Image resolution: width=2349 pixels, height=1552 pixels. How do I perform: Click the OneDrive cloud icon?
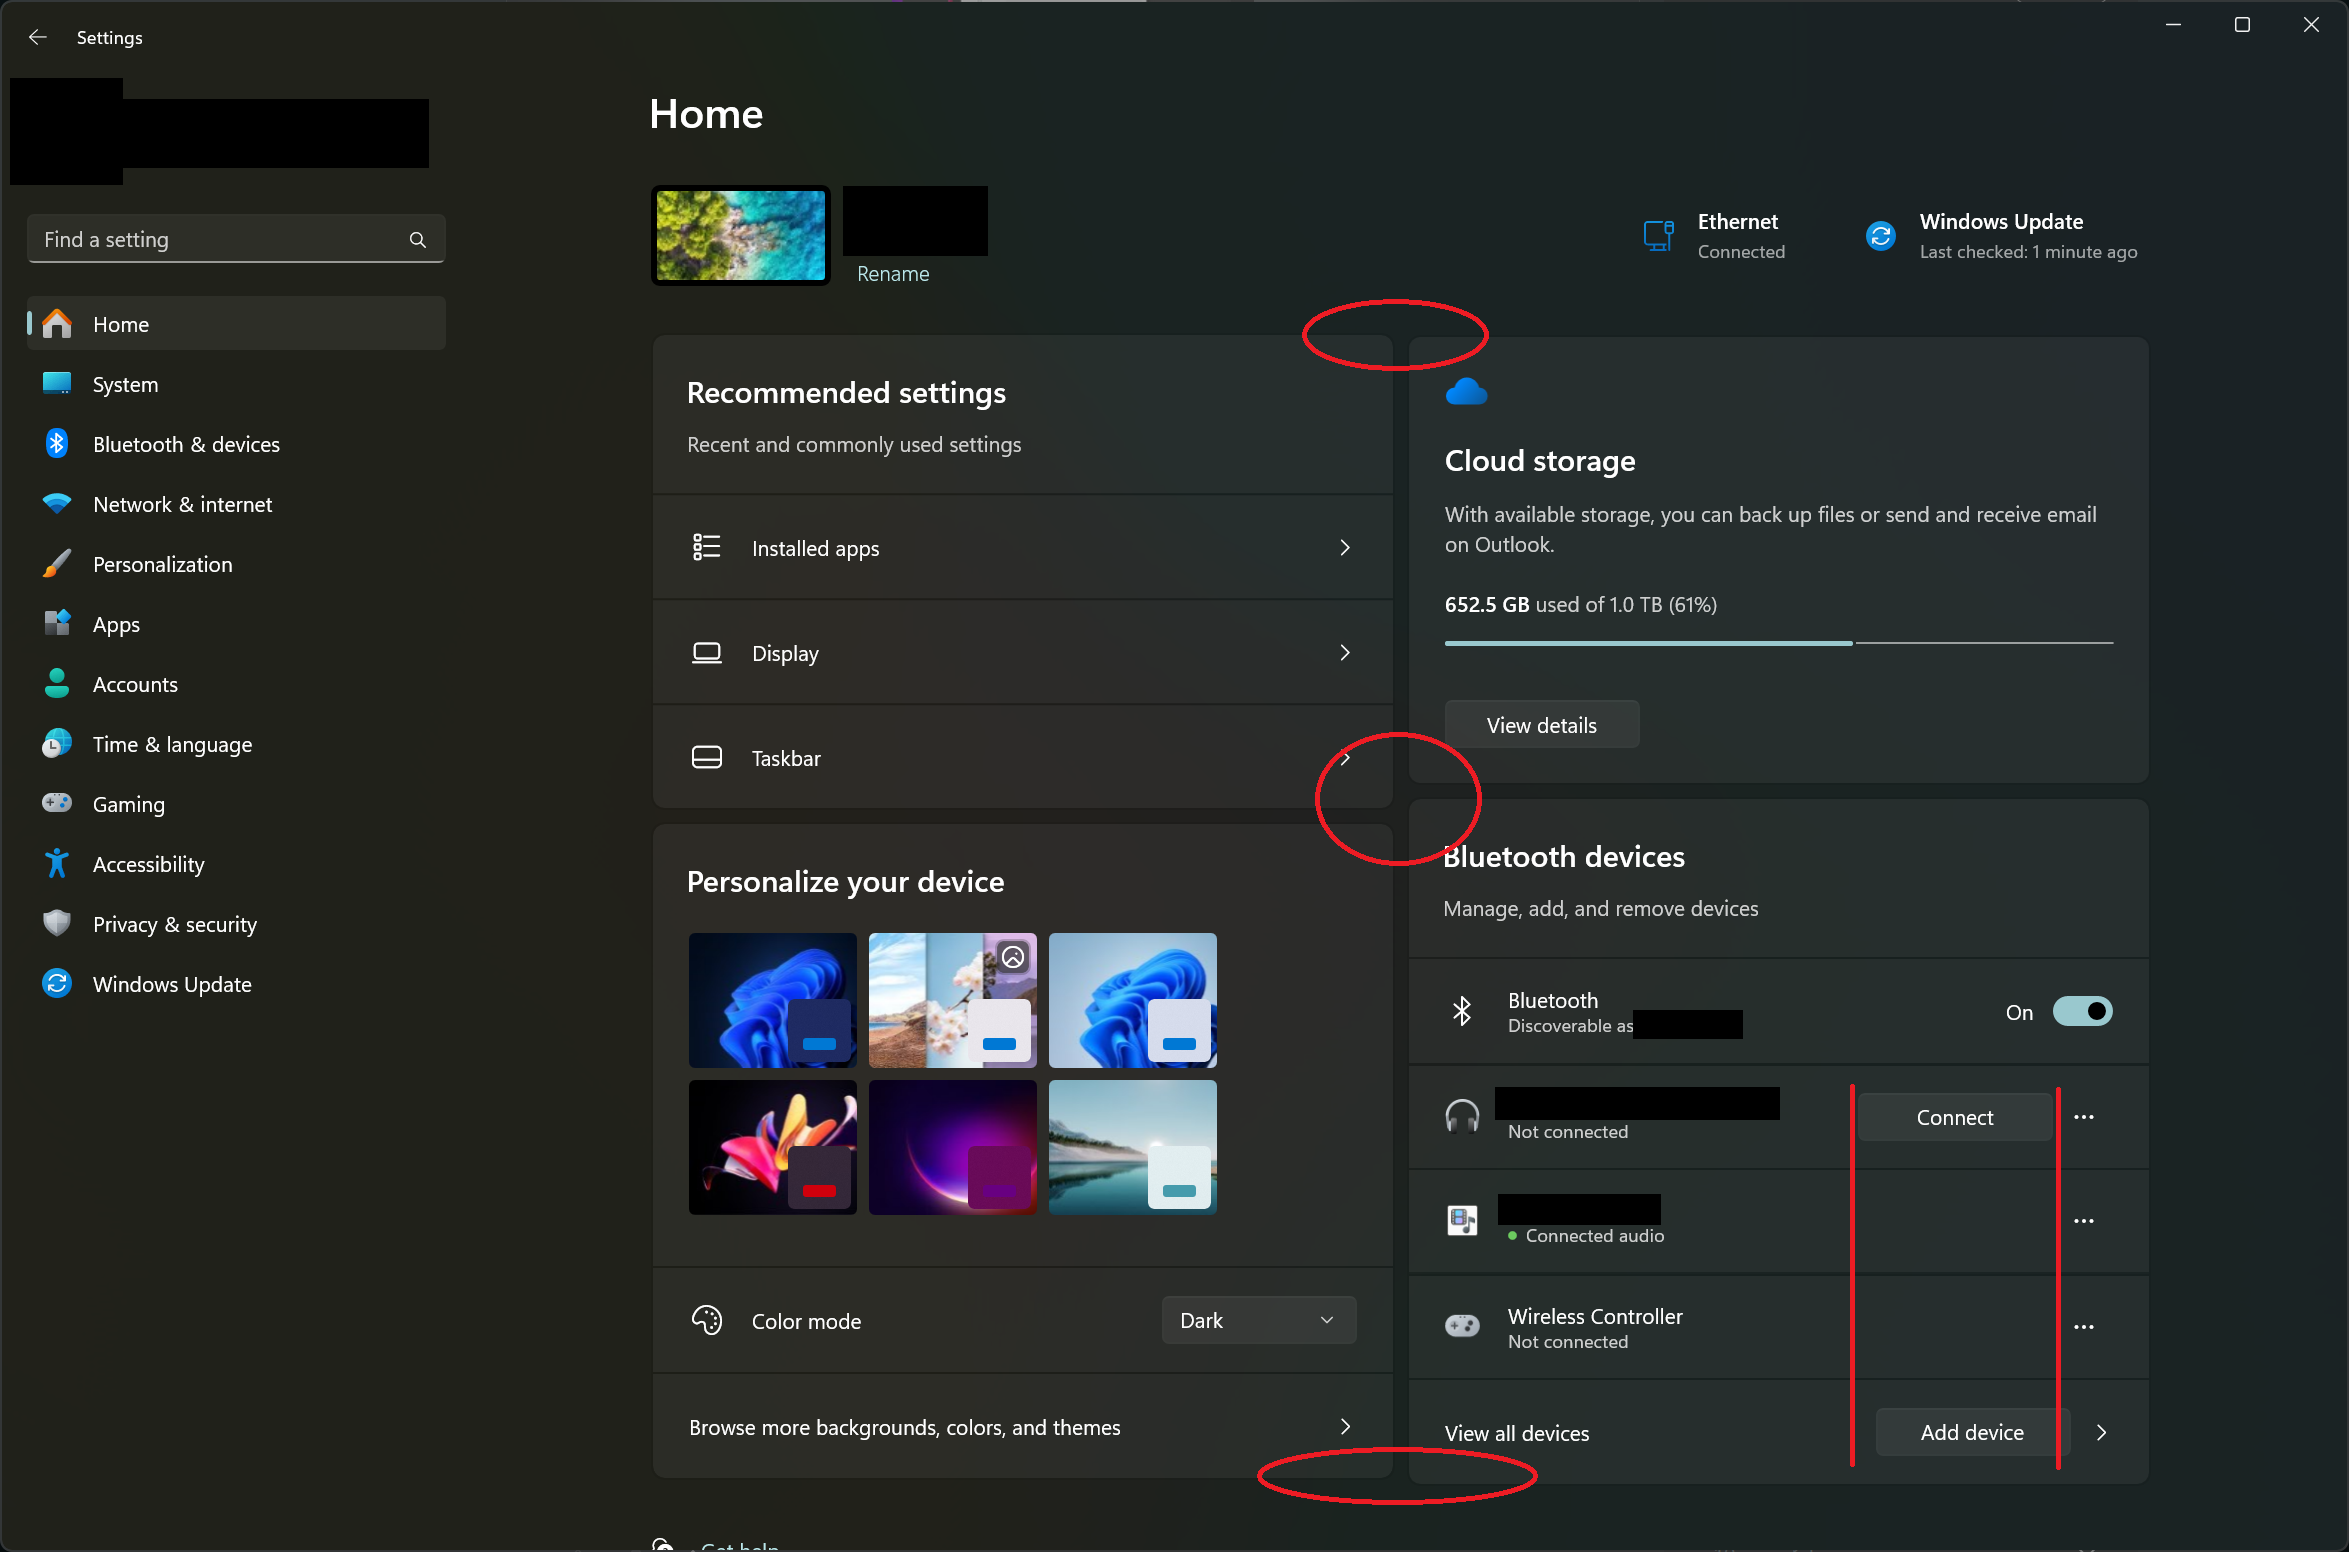coord(1466,391)
